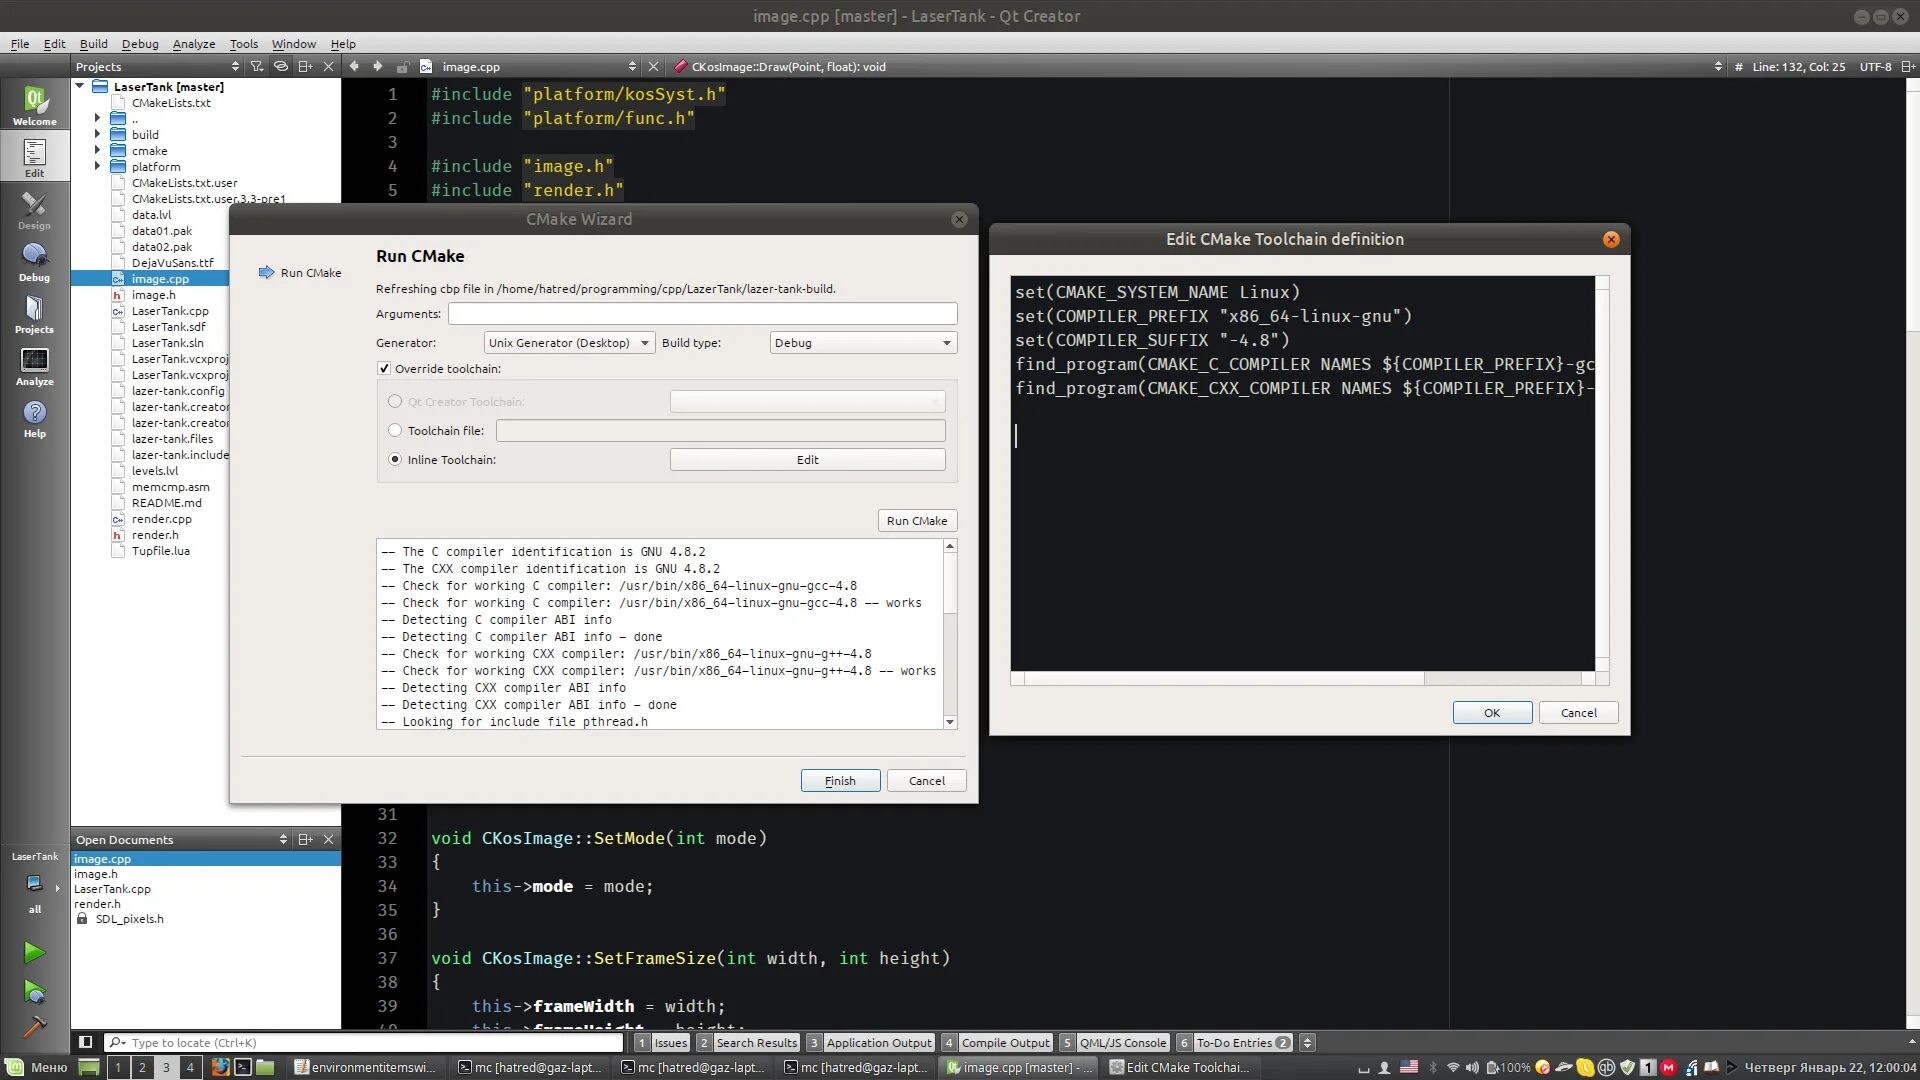Click the Compile Output tab at bottom

1005,1042
